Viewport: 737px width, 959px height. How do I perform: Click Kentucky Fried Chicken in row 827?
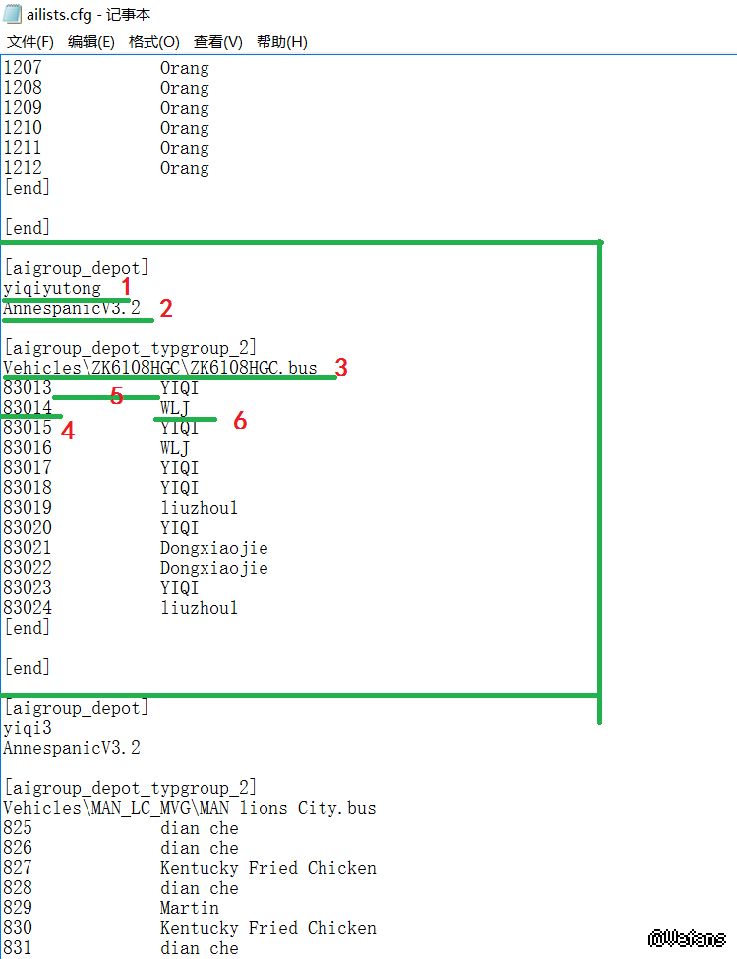[269, 868]
